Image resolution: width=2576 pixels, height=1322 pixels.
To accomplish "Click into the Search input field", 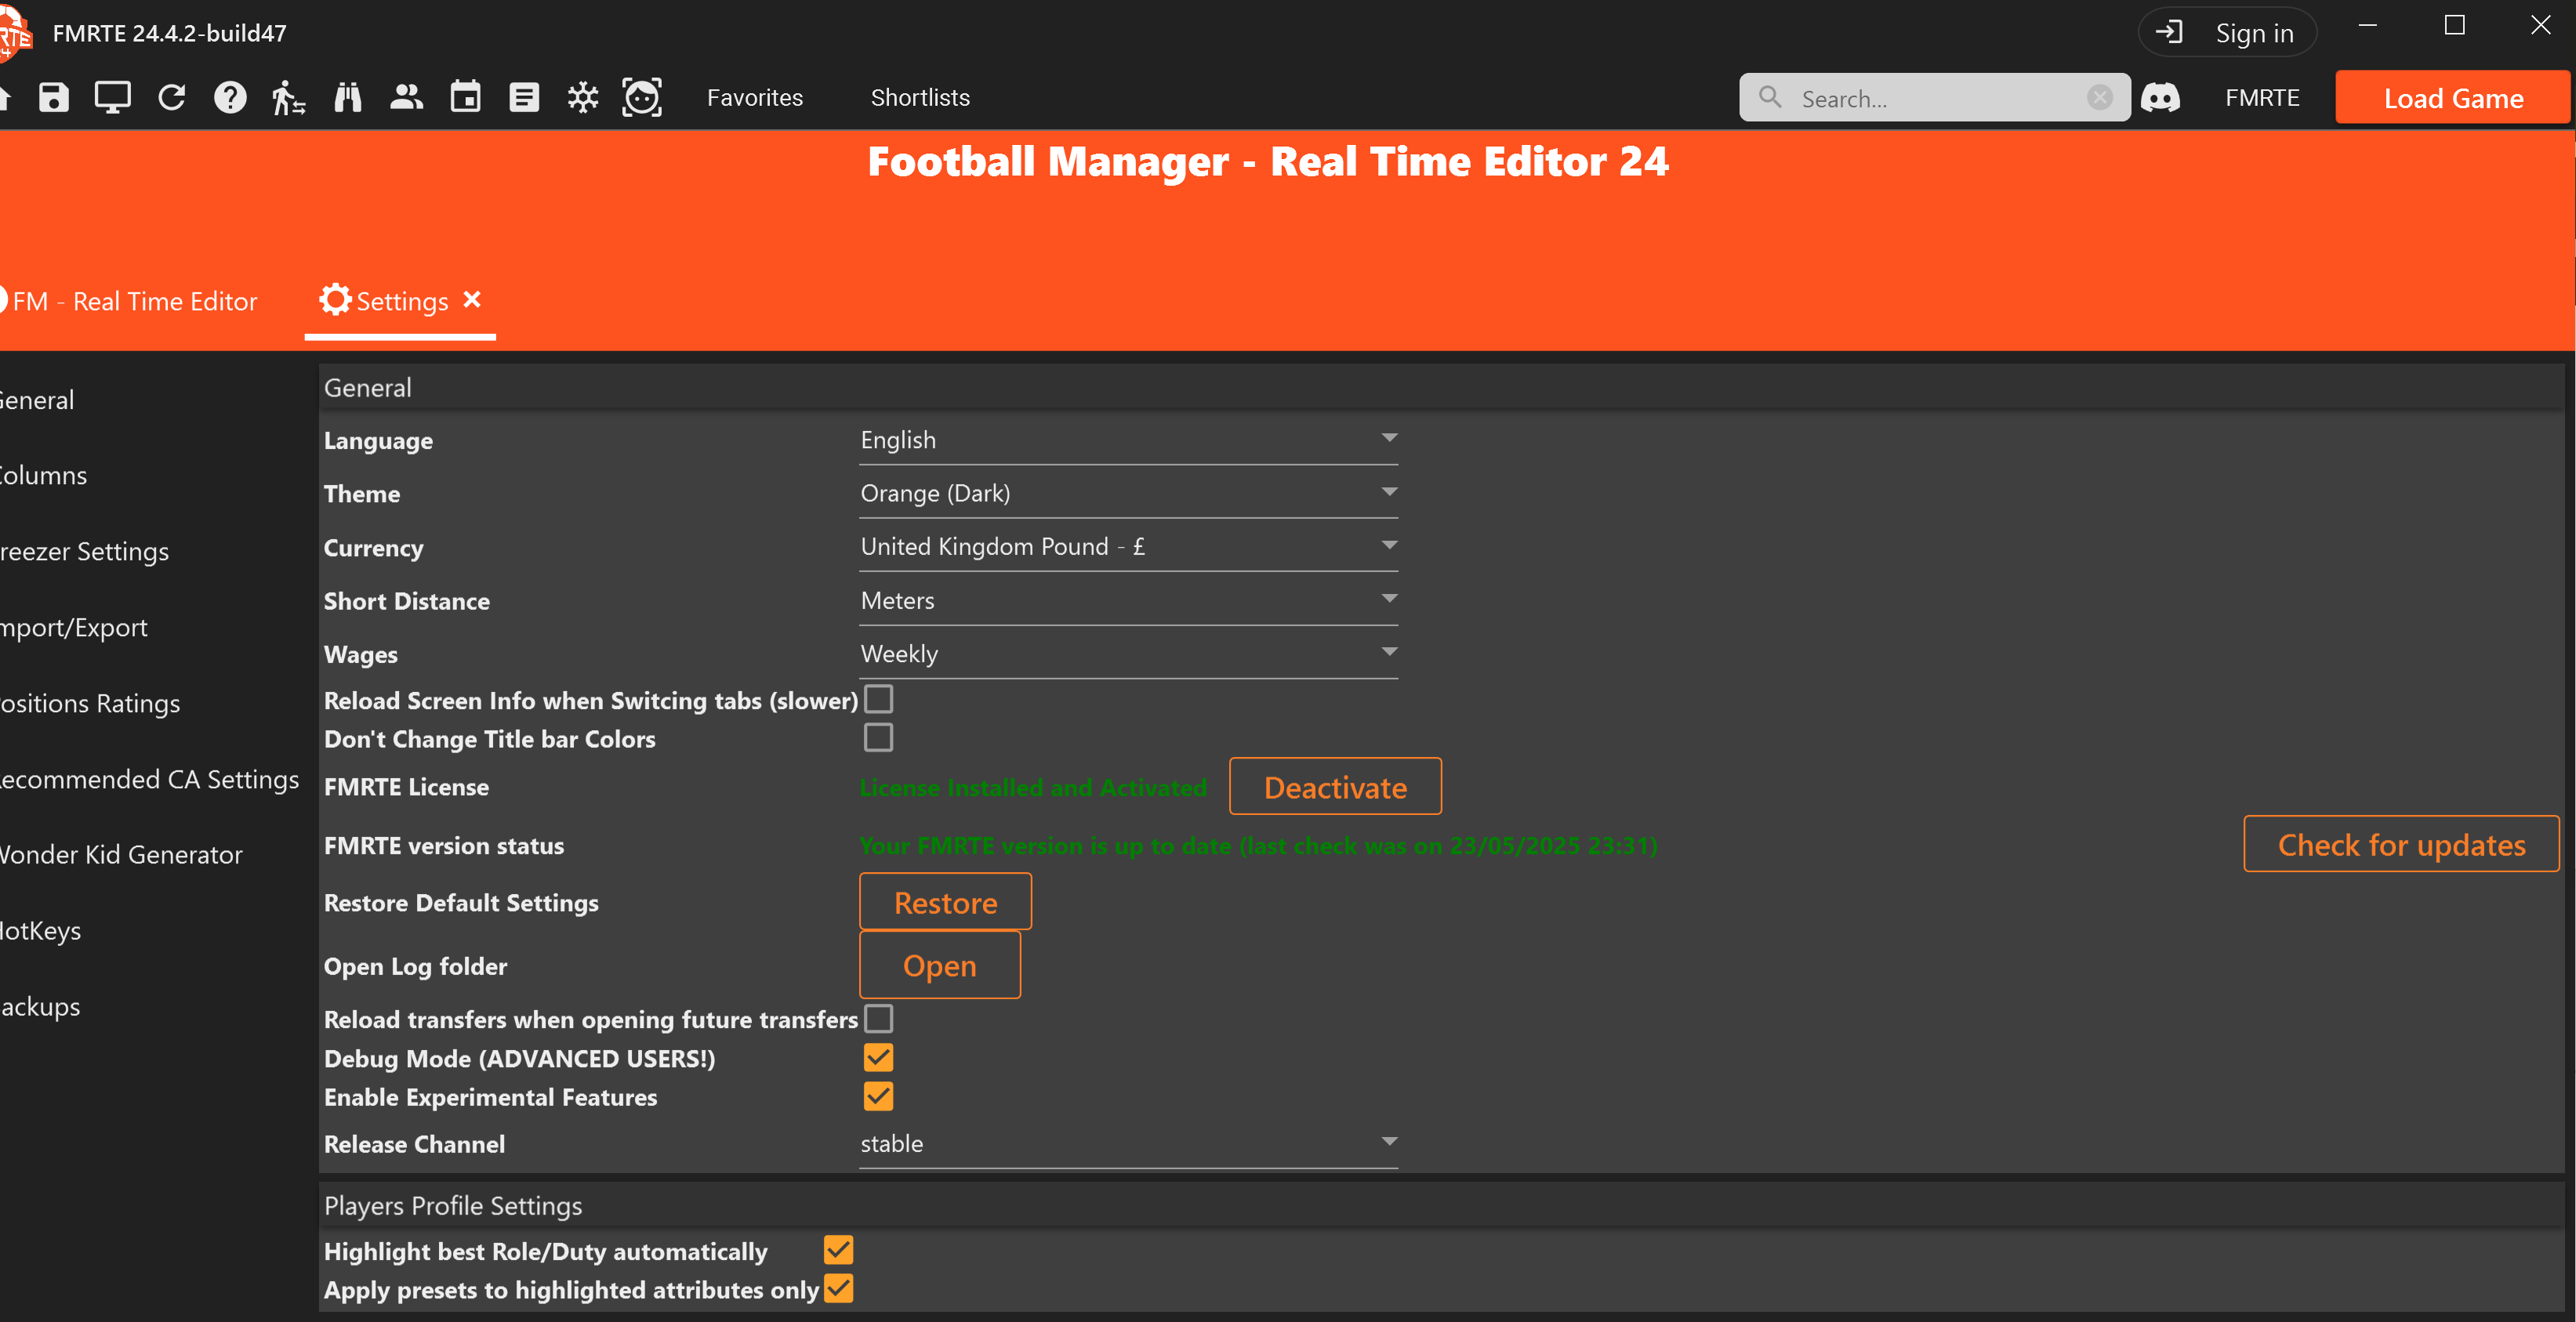I will [x=1935, y=98].
